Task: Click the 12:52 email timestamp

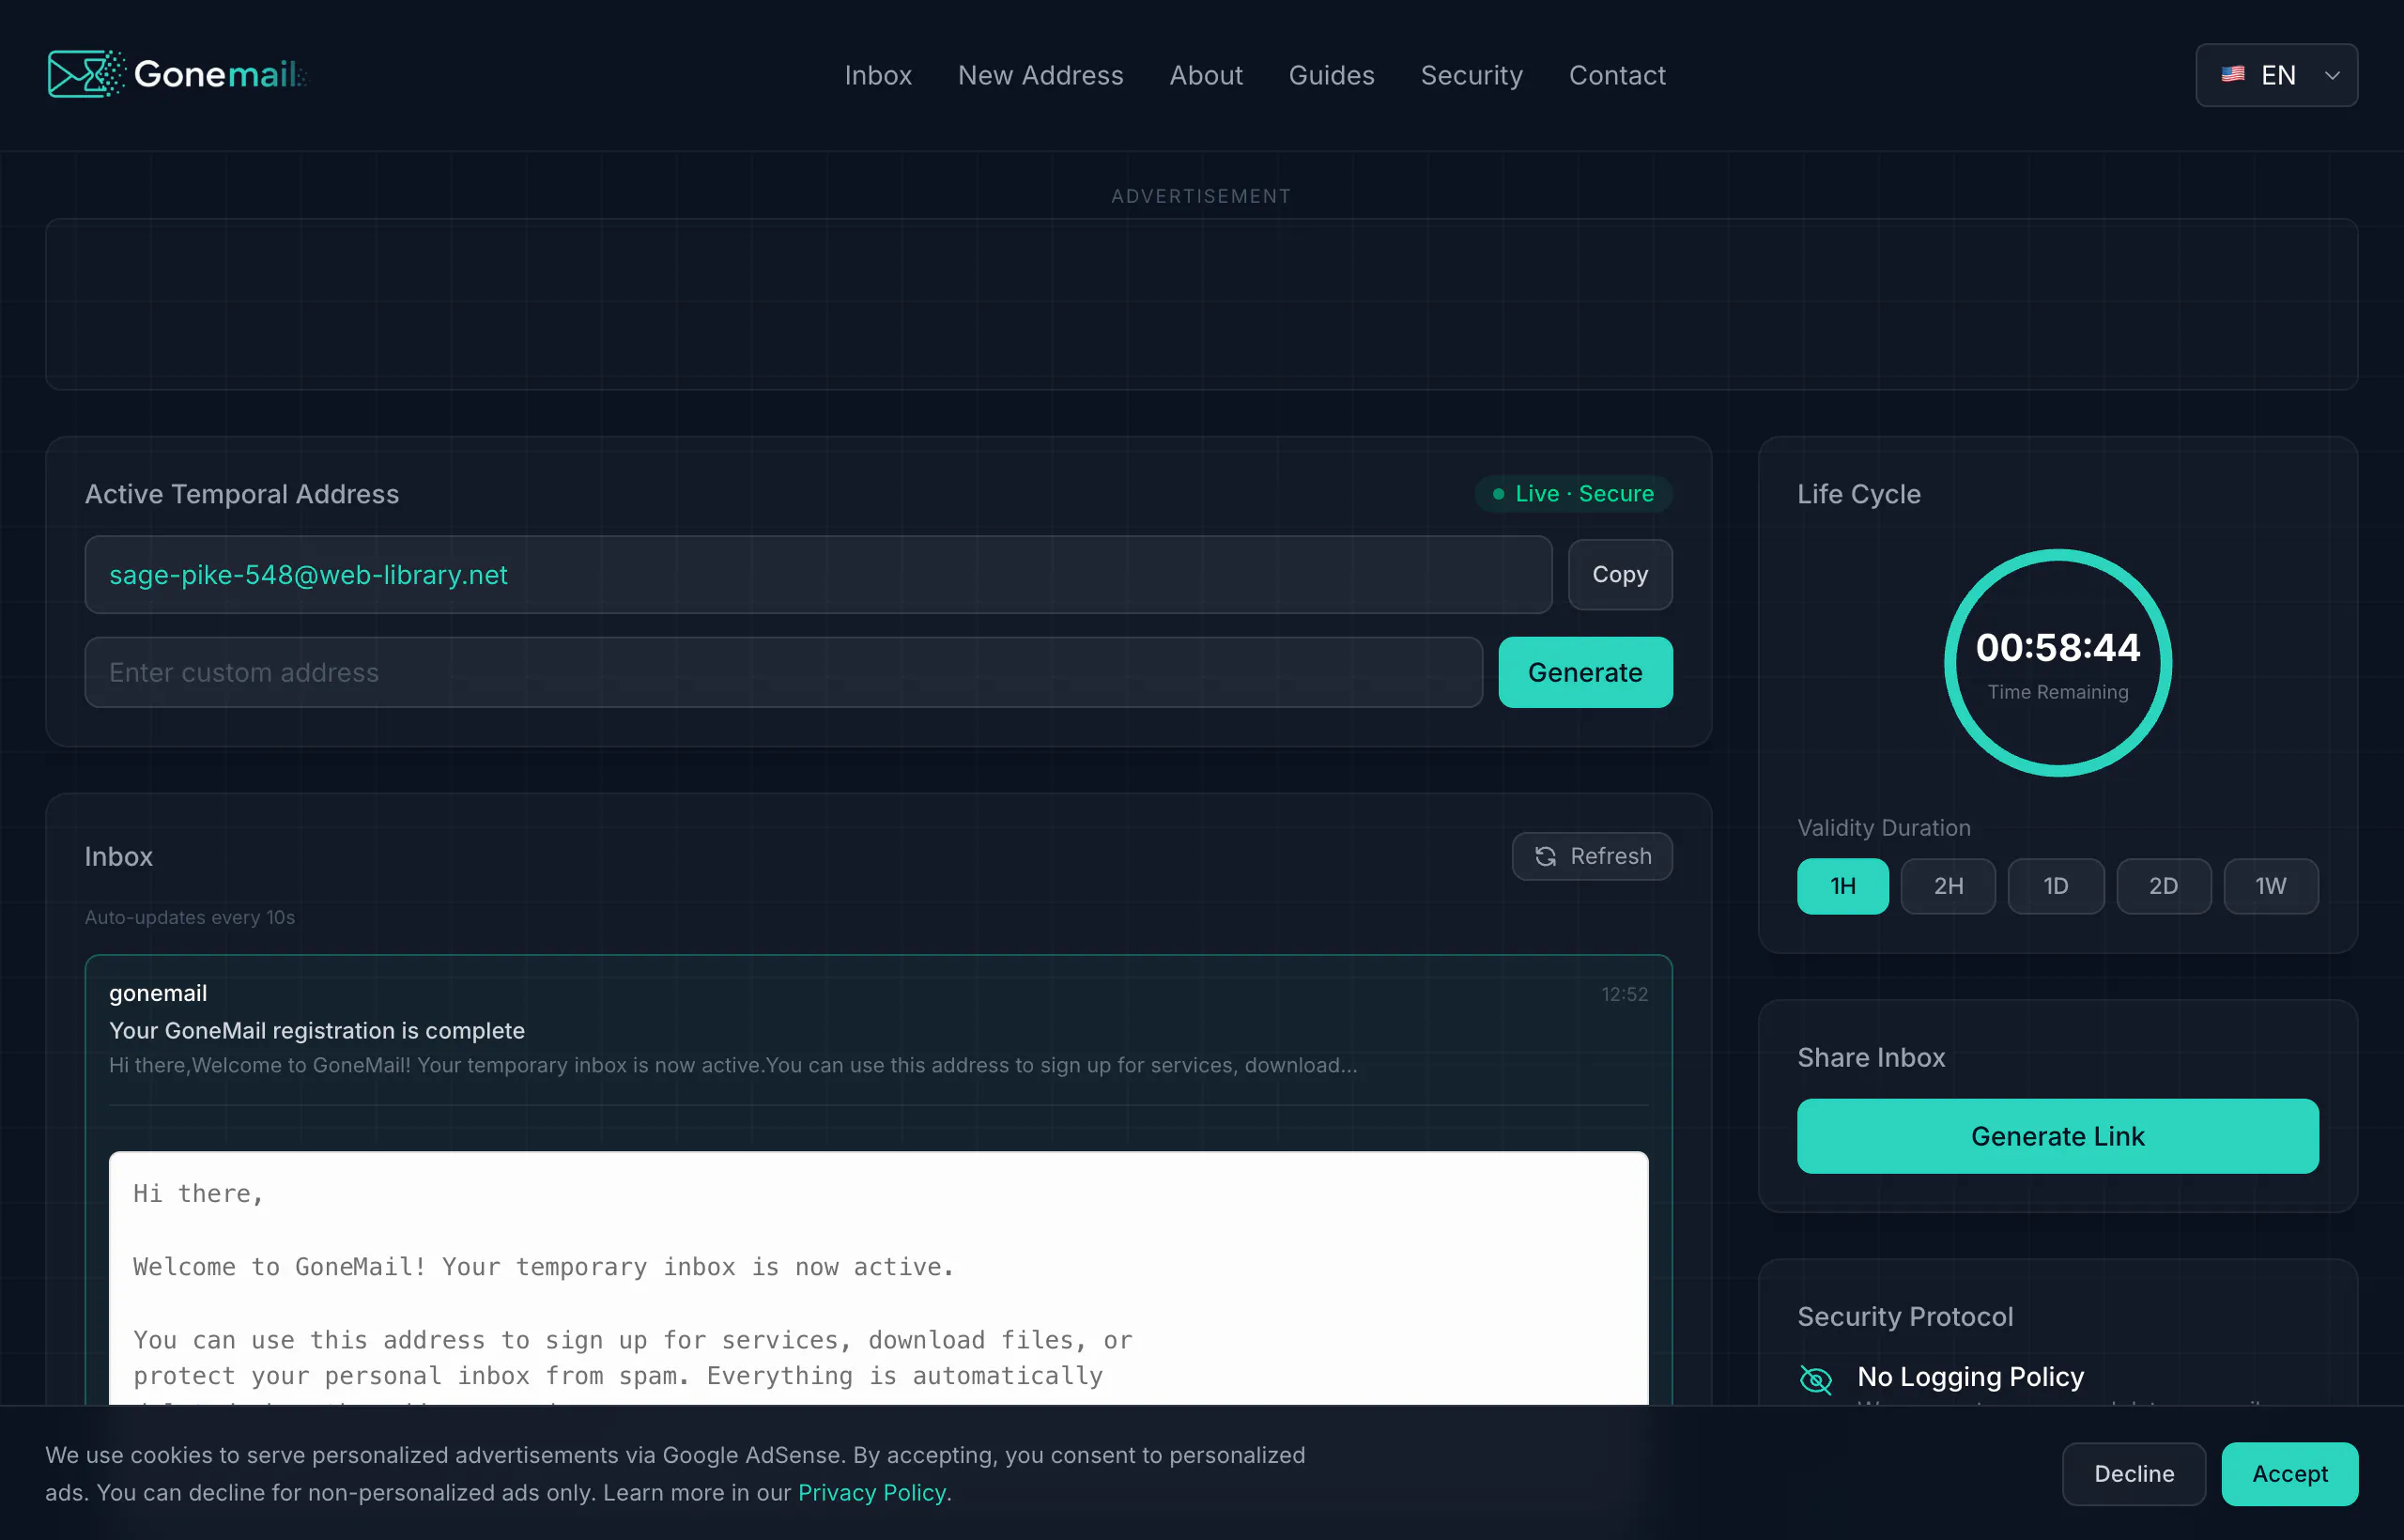Action: pyautogui.click(x=1625, y=995)
